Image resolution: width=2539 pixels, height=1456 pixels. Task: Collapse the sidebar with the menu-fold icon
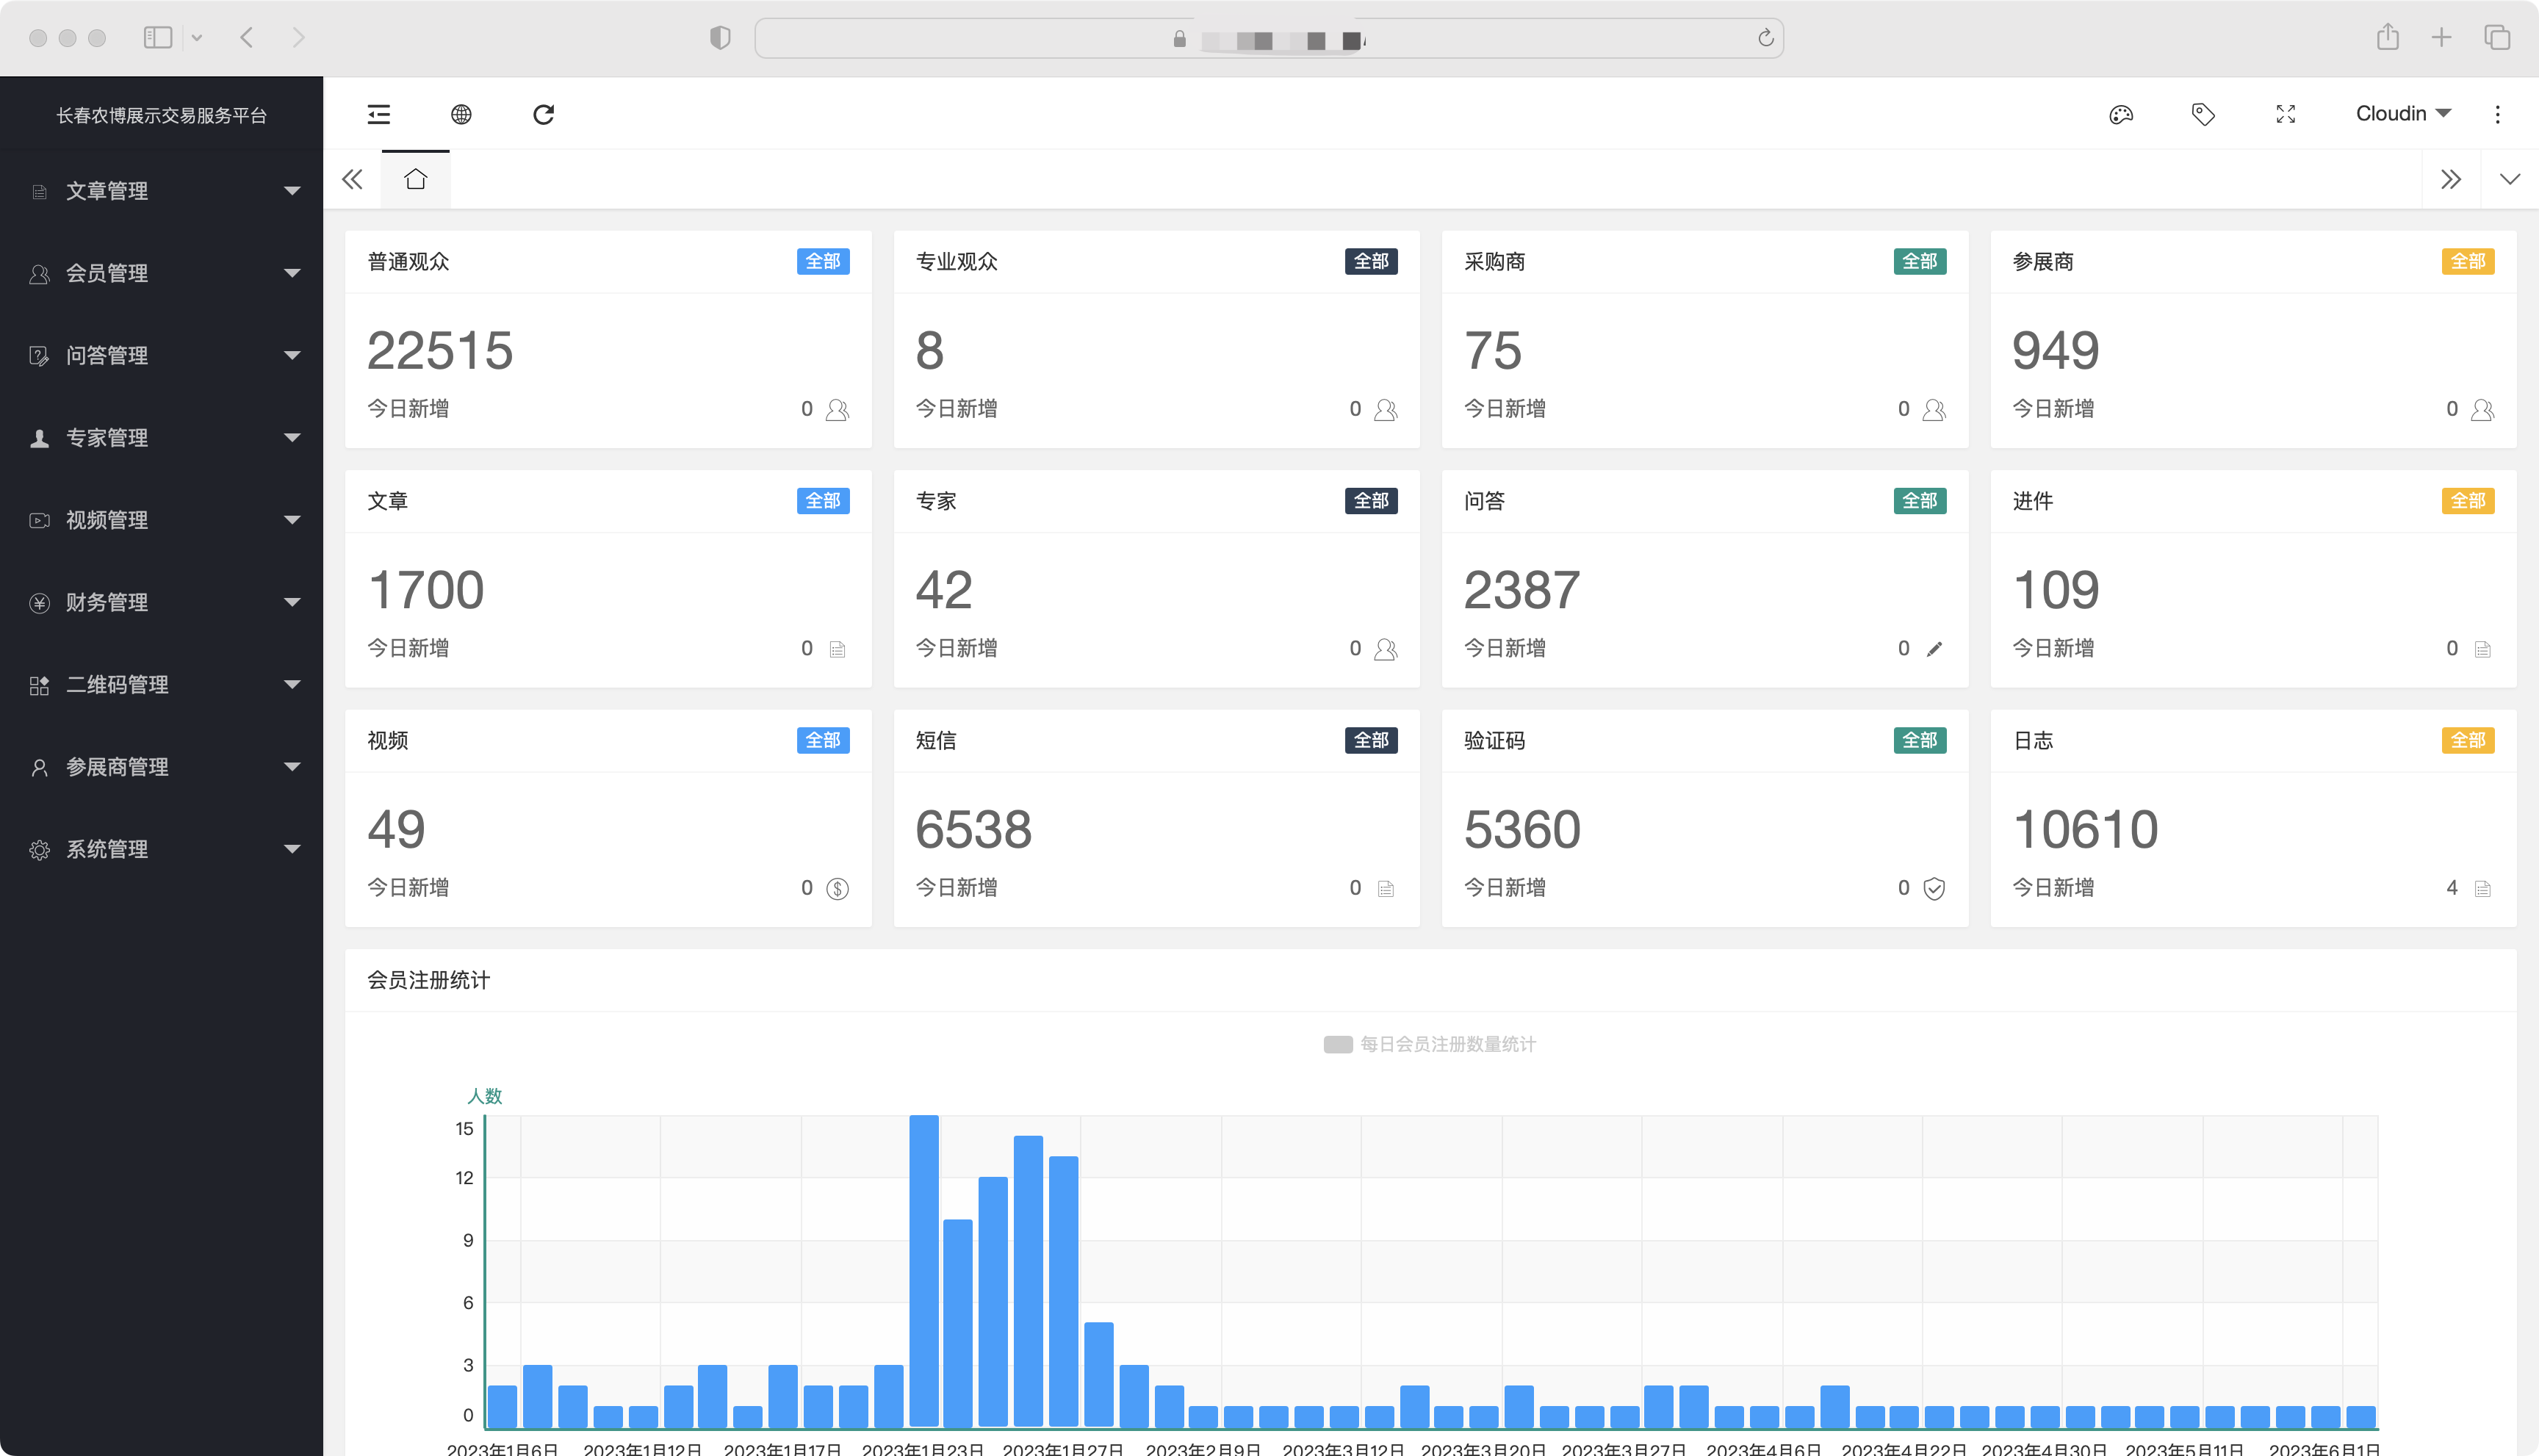[x=379, y=114]
